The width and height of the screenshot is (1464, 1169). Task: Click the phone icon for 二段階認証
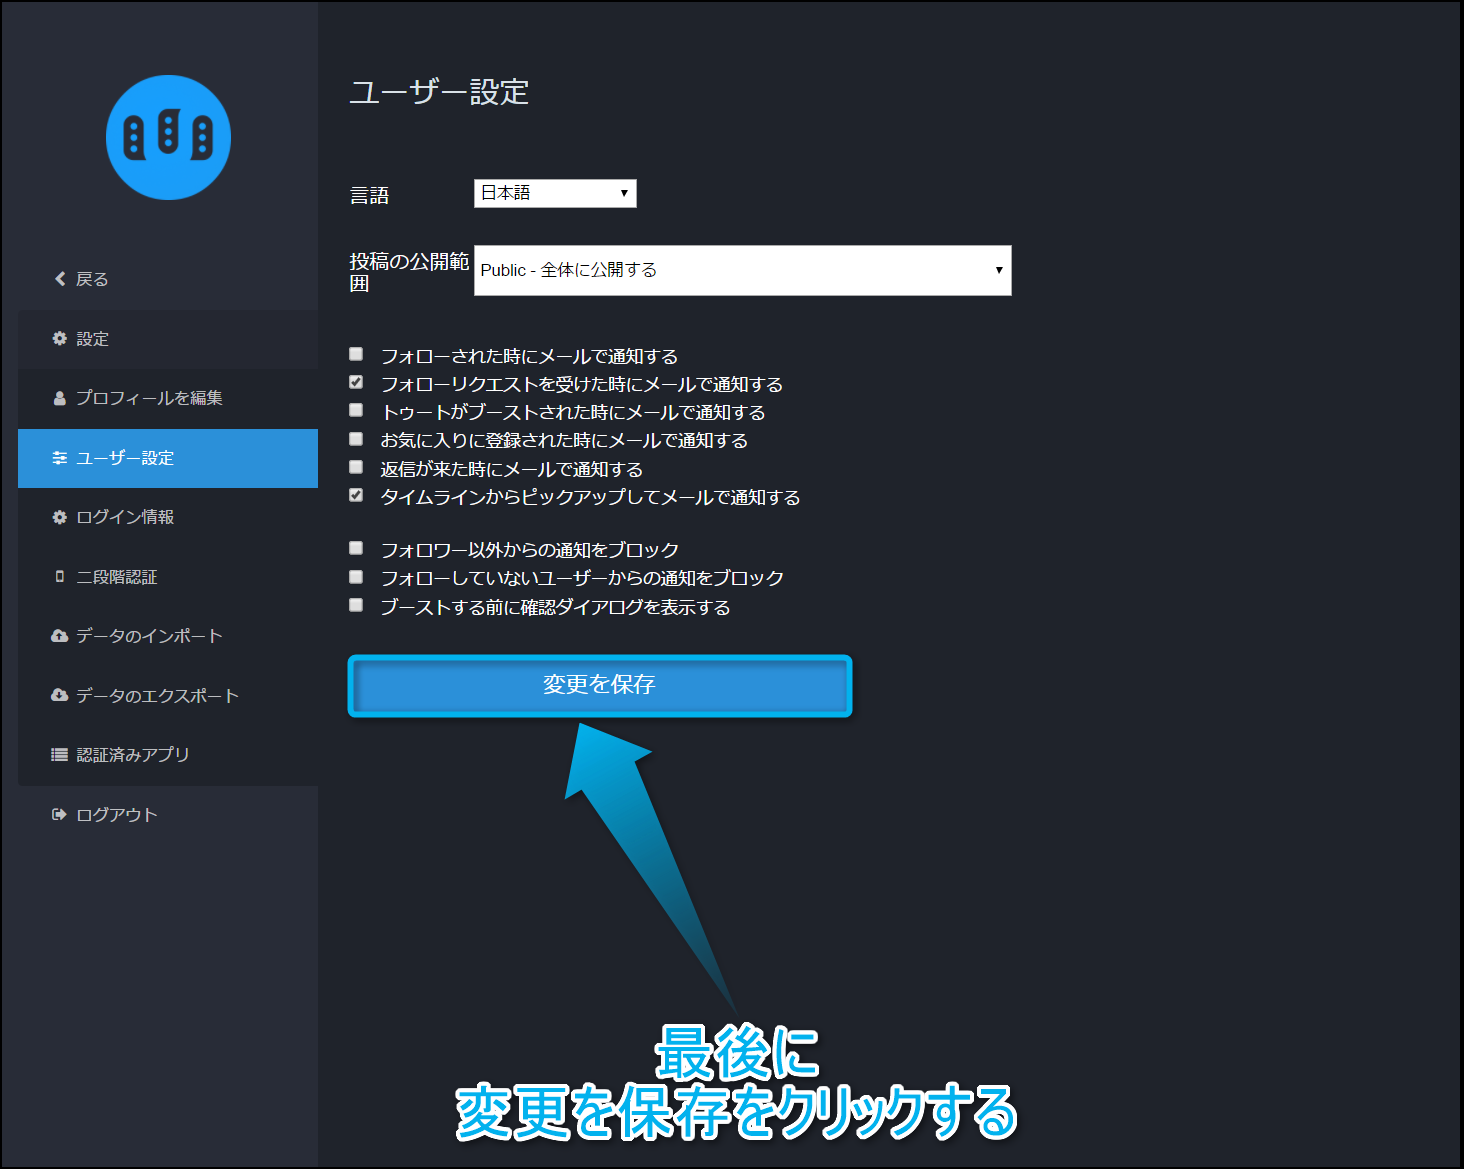[60, 577]
